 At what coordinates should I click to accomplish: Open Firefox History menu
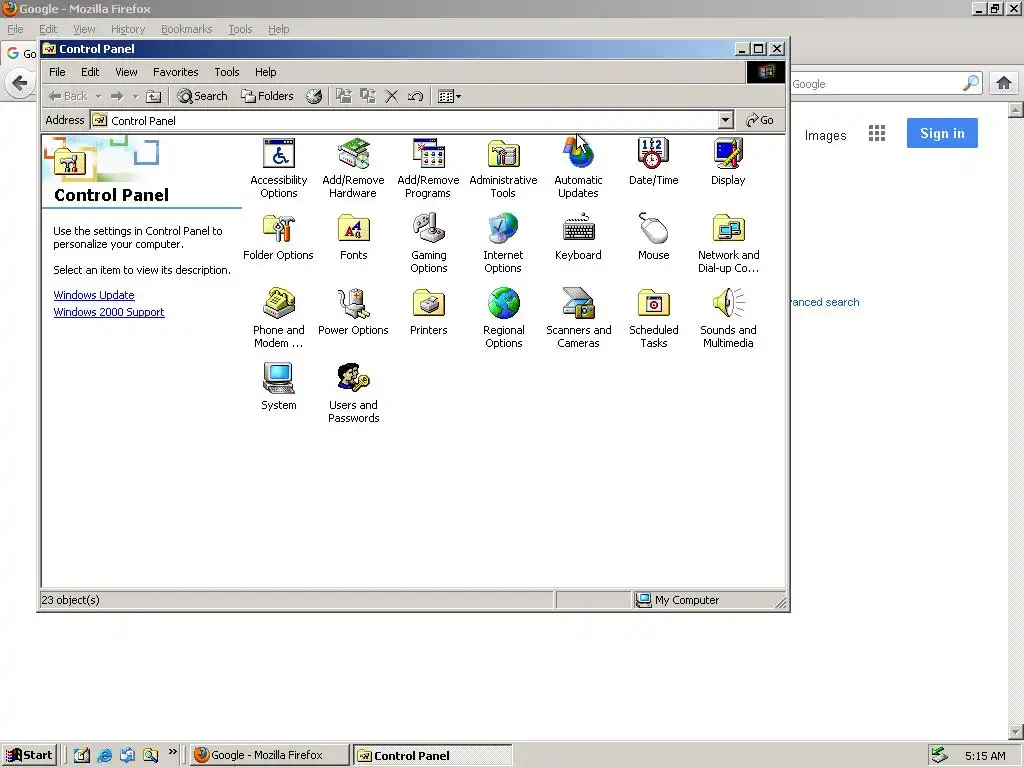pos(128,29)
